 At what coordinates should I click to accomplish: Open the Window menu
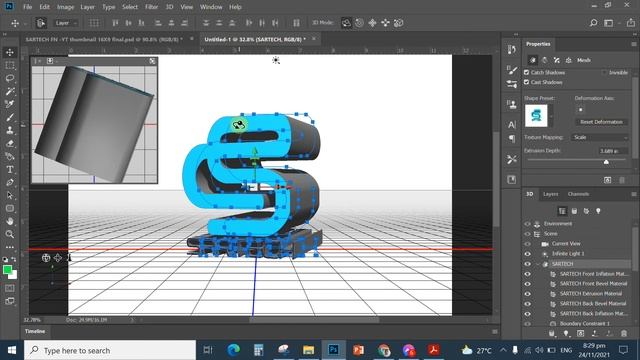(211, 7)
